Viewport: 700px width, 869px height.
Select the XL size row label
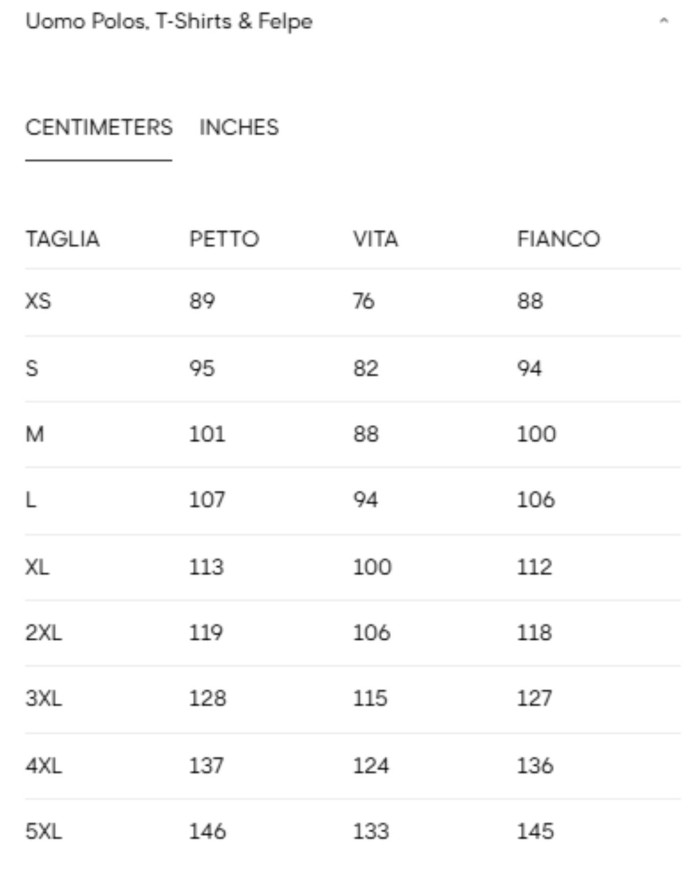click(x=38, y=567)
